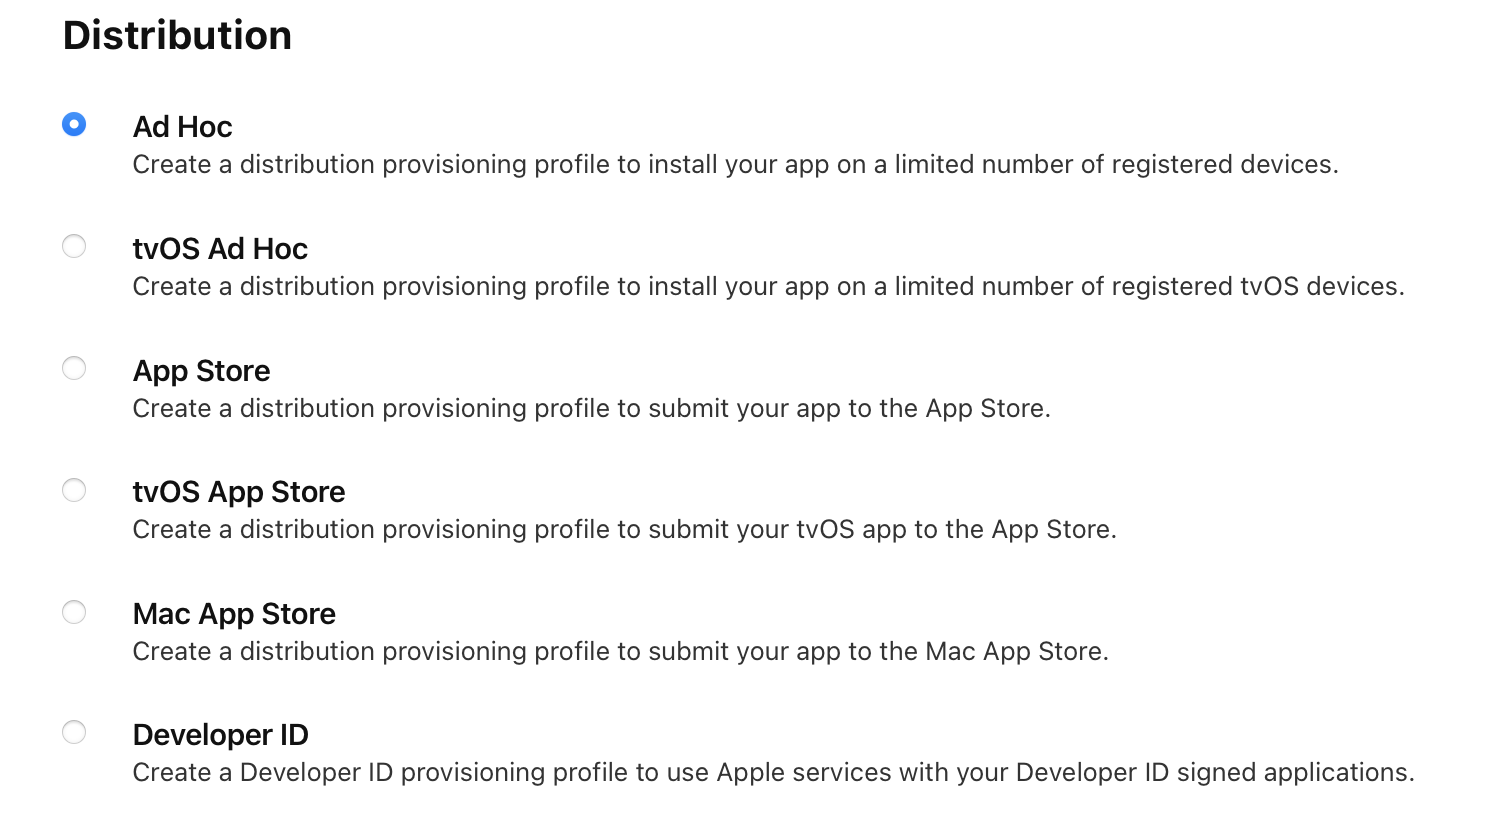Viewport: 1494px width, 818px height.
Task: Choose the tvOS App Store radio button
Action: 74,490
